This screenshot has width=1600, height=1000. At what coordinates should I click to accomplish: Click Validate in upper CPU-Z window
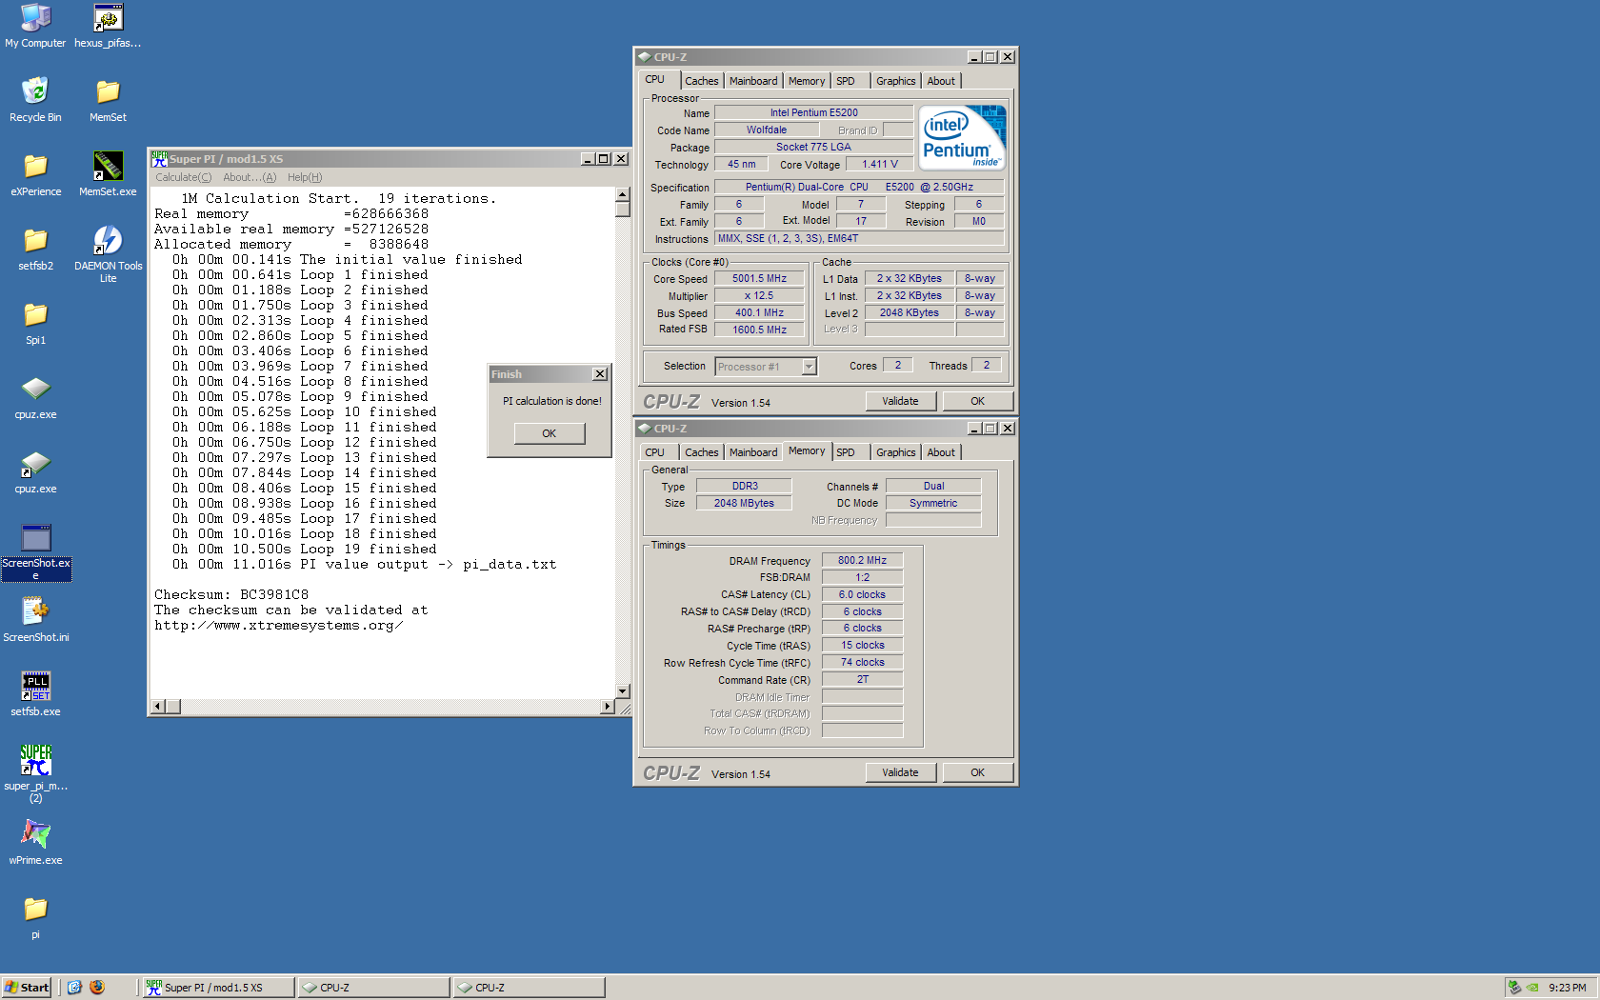pyautogui.click(x=900, y=401)
